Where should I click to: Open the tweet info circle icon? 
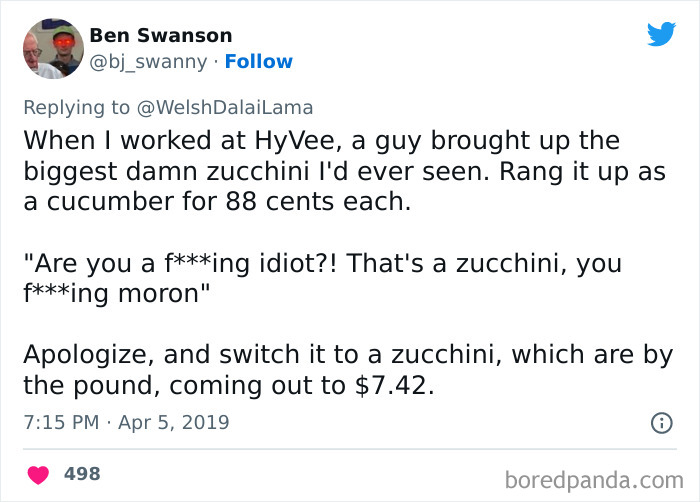[662, 423]
